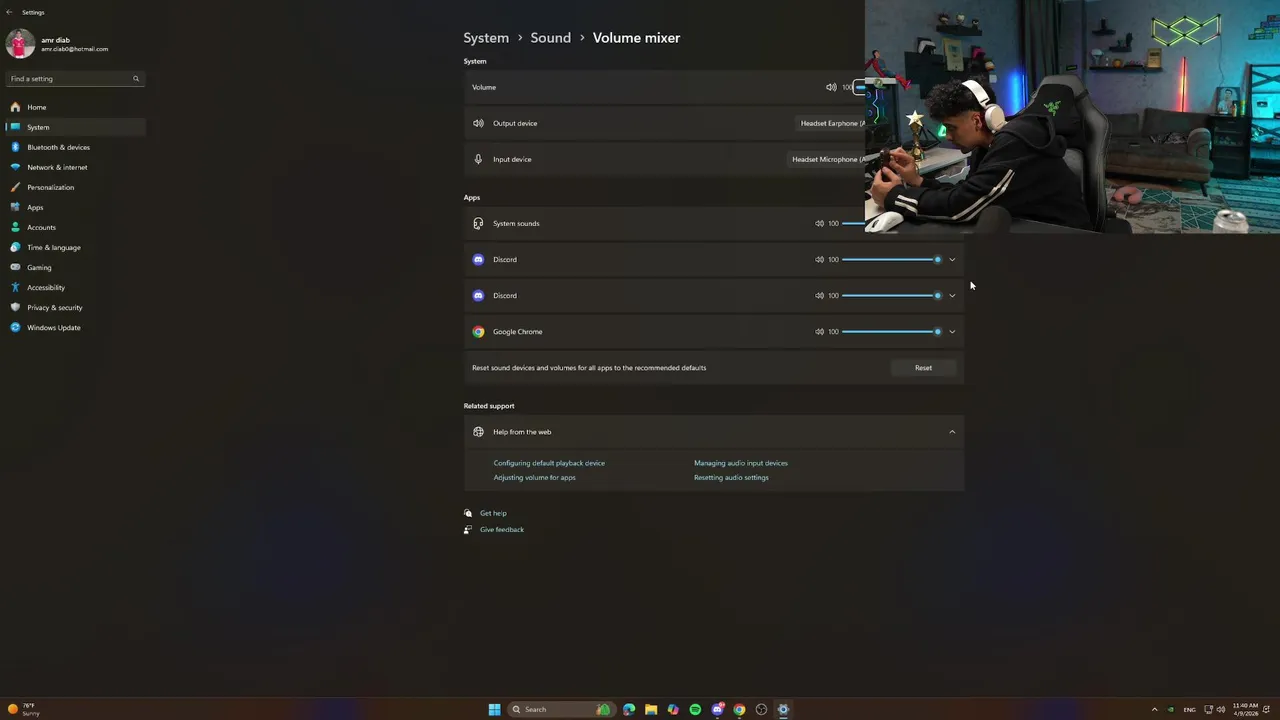The image size is (1280, 720).
Task: Open the network tray icon
Action: pyautogui.click(x=1208, y=710)
